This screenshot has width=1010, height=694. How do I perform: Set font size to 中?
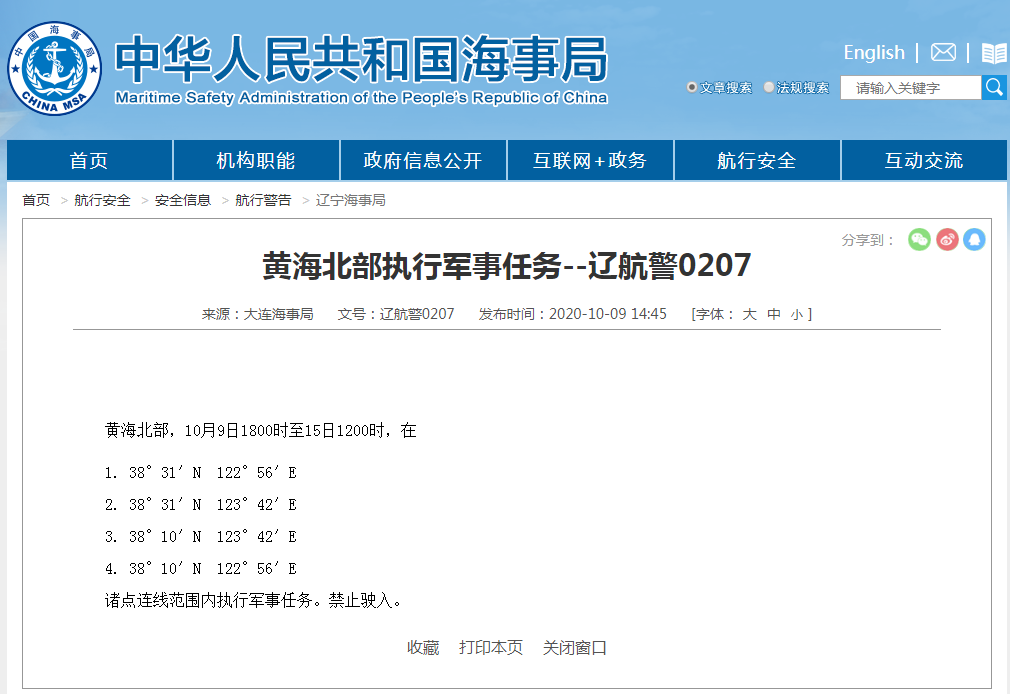click(x=774, y=314)
